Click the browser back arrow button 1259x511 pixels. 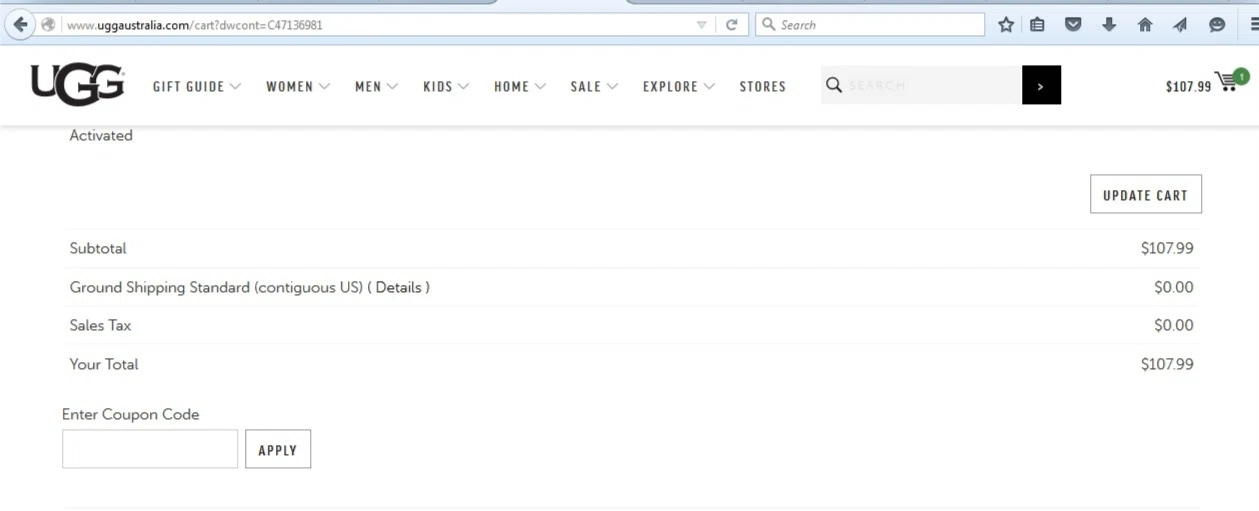point(19,25)
